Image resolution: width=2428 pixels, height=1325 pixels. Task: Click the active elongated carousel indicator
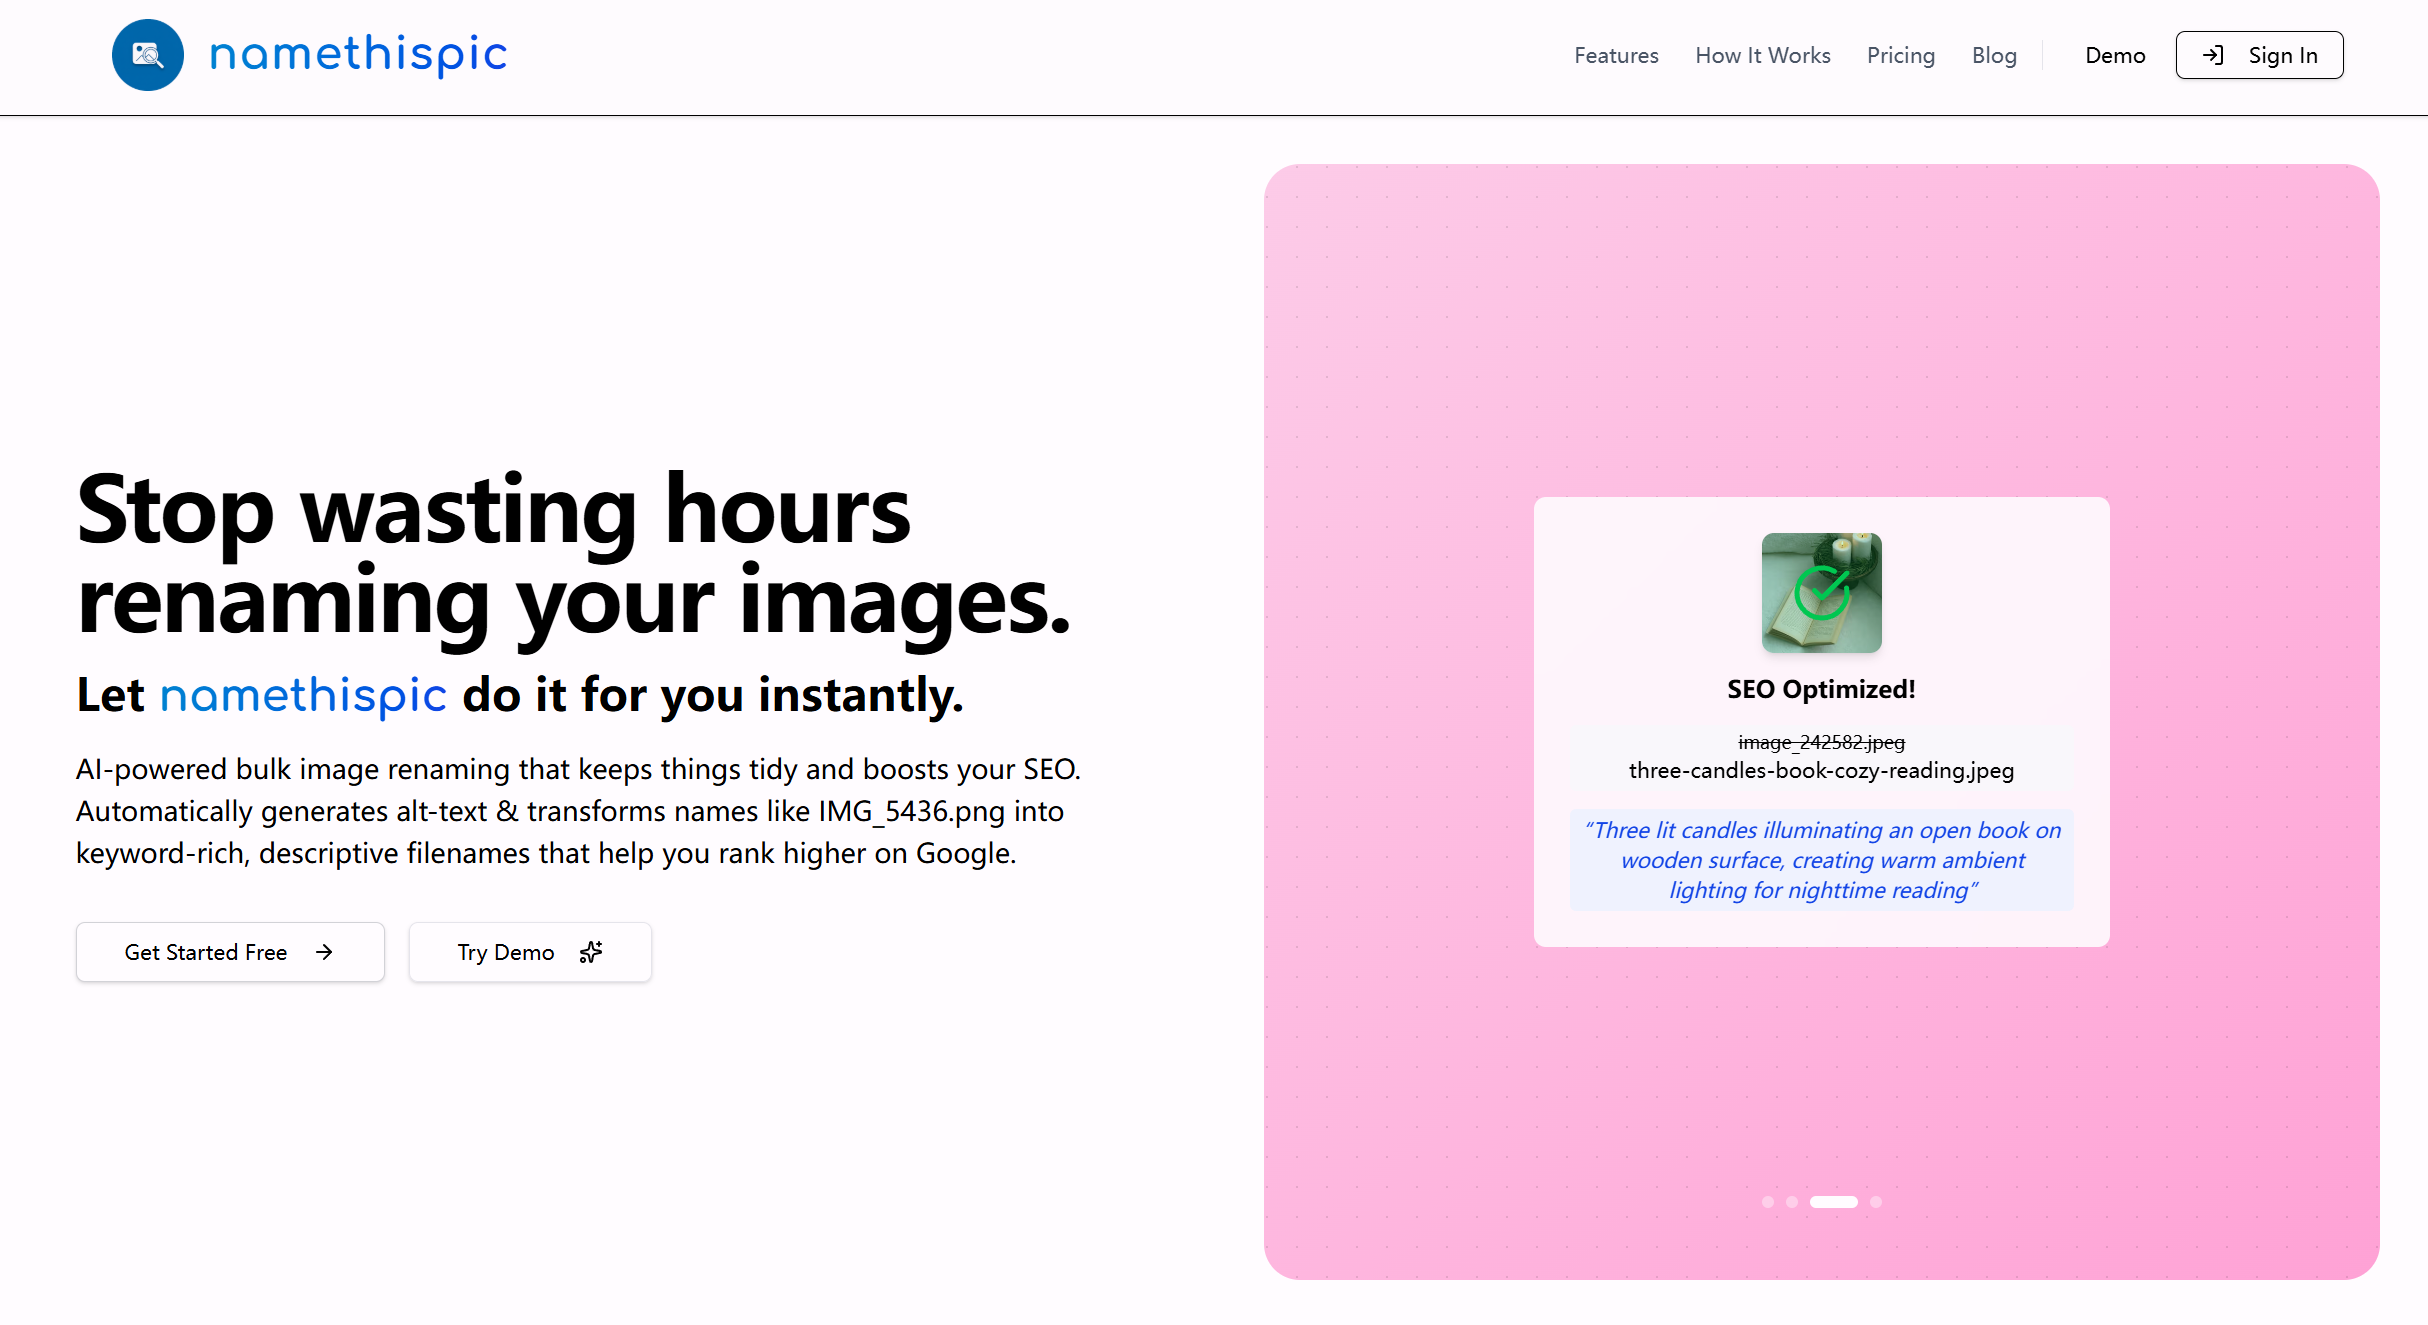(1833, 1202)
